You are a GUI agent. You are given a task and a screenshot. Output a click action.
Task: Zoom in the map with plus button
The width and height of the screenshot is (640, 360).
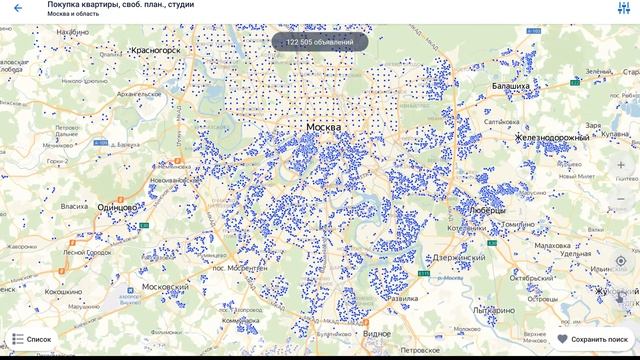tap(621, 165)
